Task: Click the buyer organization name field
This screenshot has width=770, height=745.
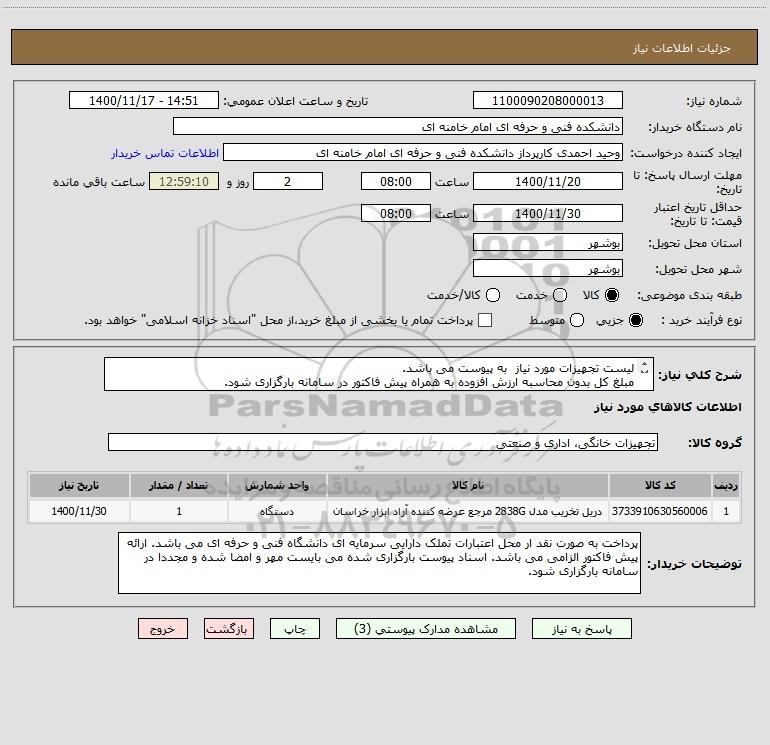Action: coord(398,127)
